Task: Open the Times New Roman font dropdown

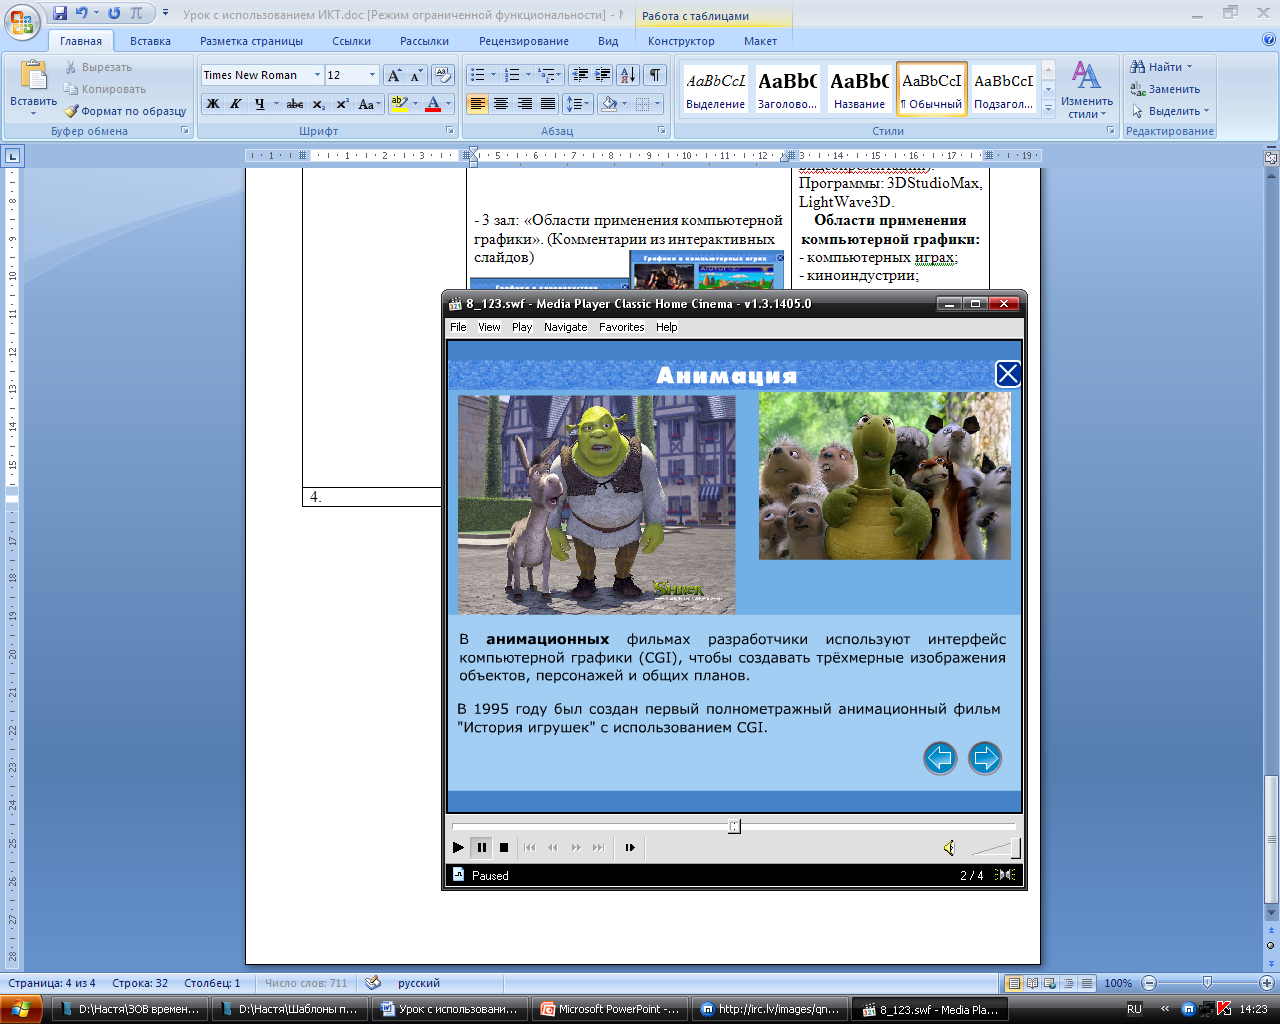Action: click(317, 75)
